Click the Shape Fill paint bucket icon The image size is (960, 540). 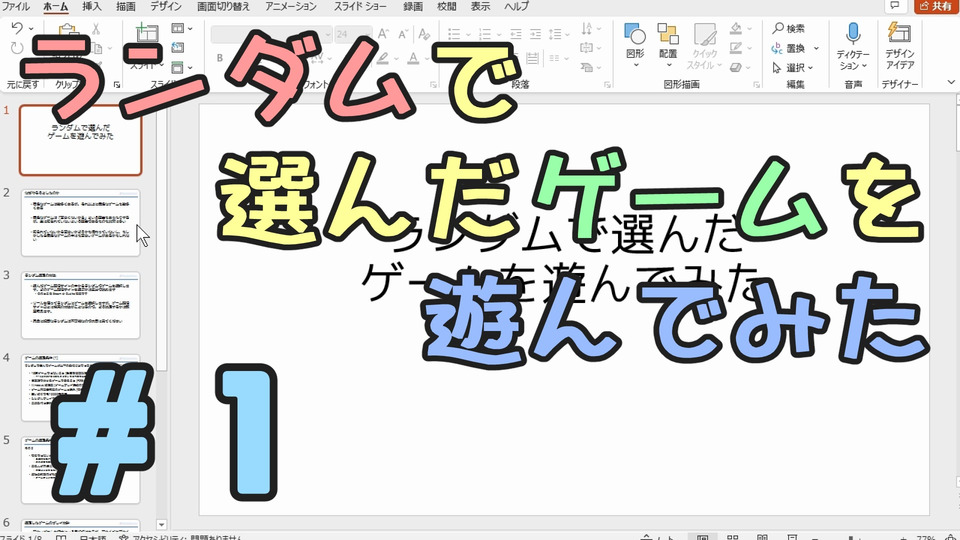[736, 28]
